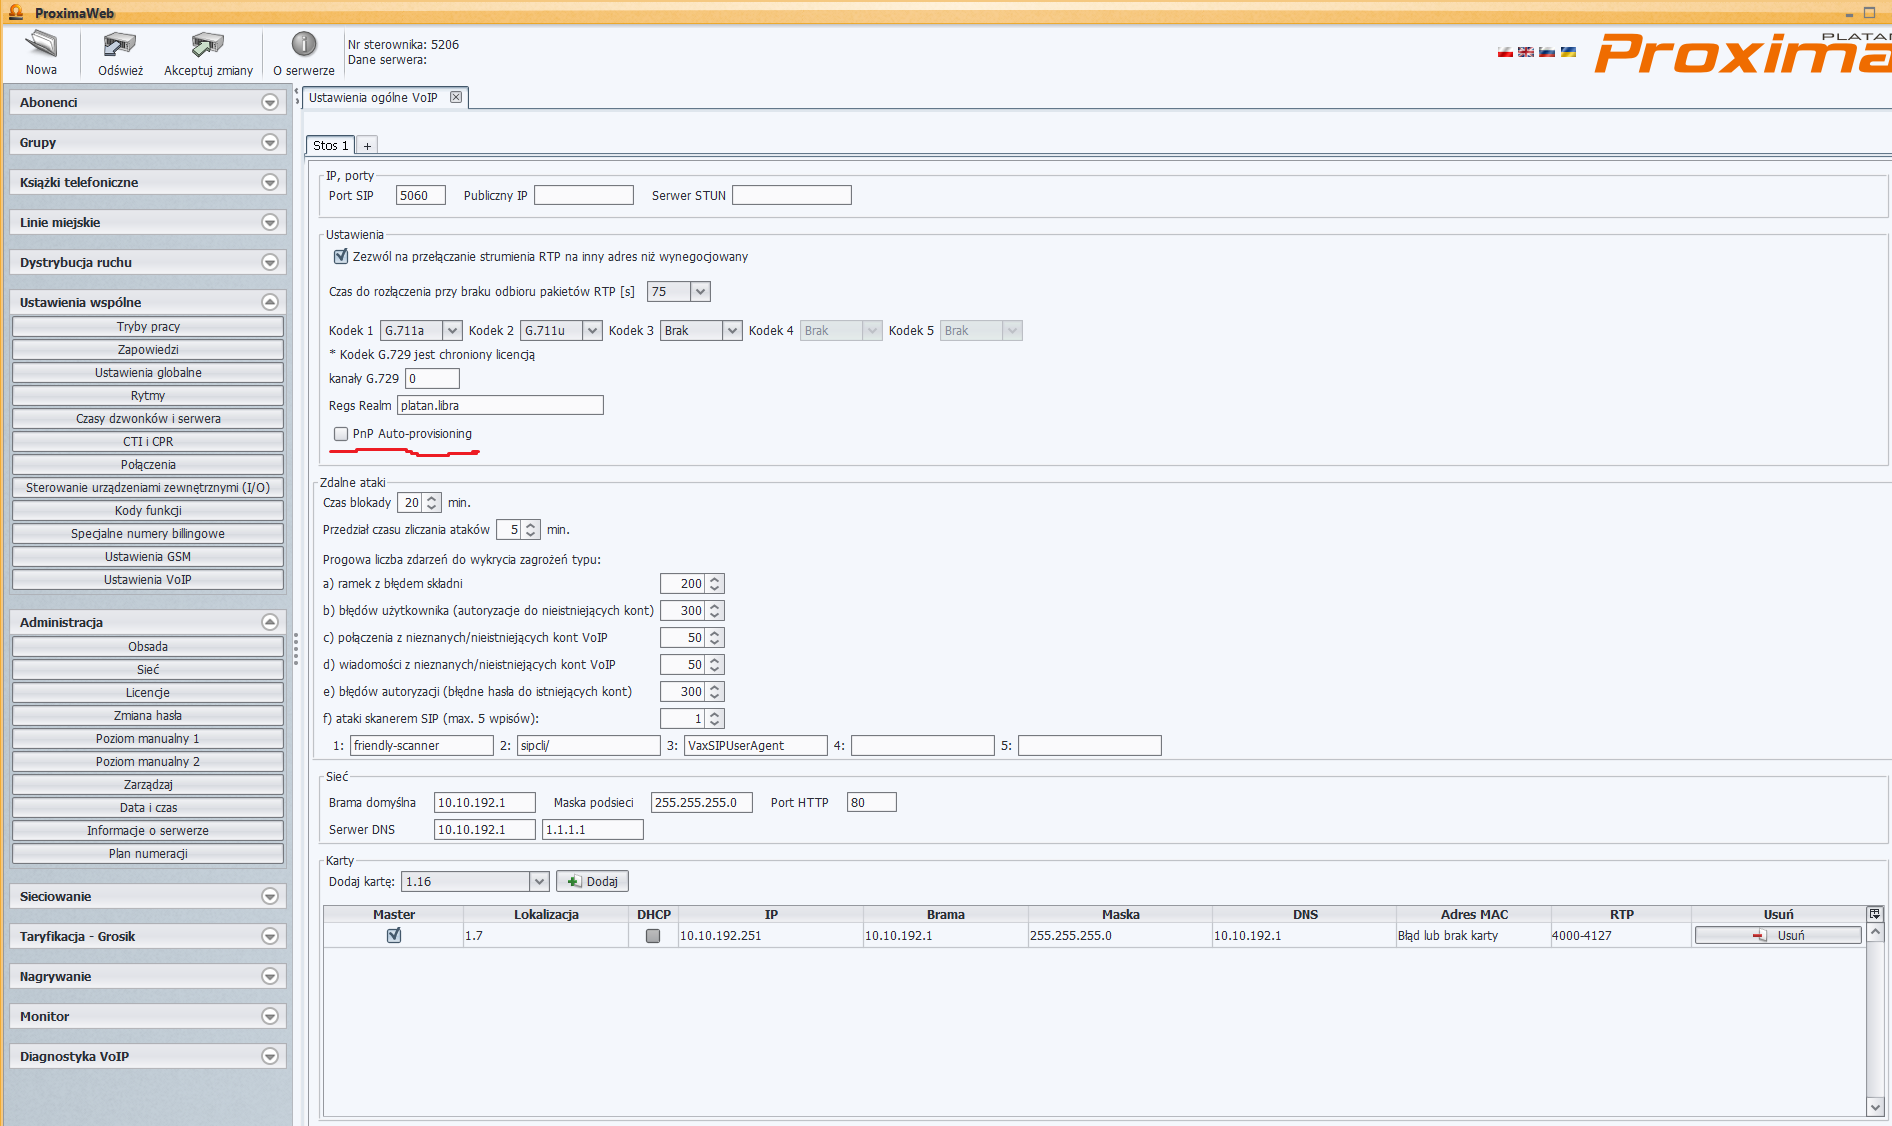Increase ramek z błędem składni threshold
This screenshot has width=1892, height=1126.
click(715, 579)
